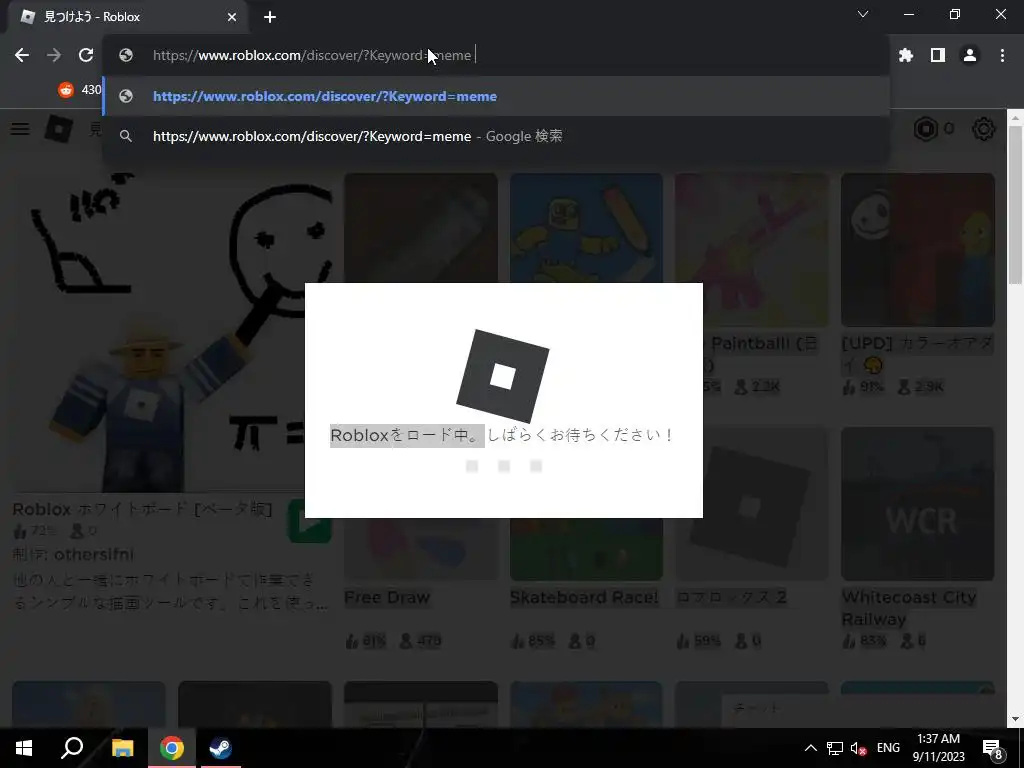Click the green play button on the whiteboard game
The height and width of the screenshot is (768, 1024).
(x=310, y=521)
